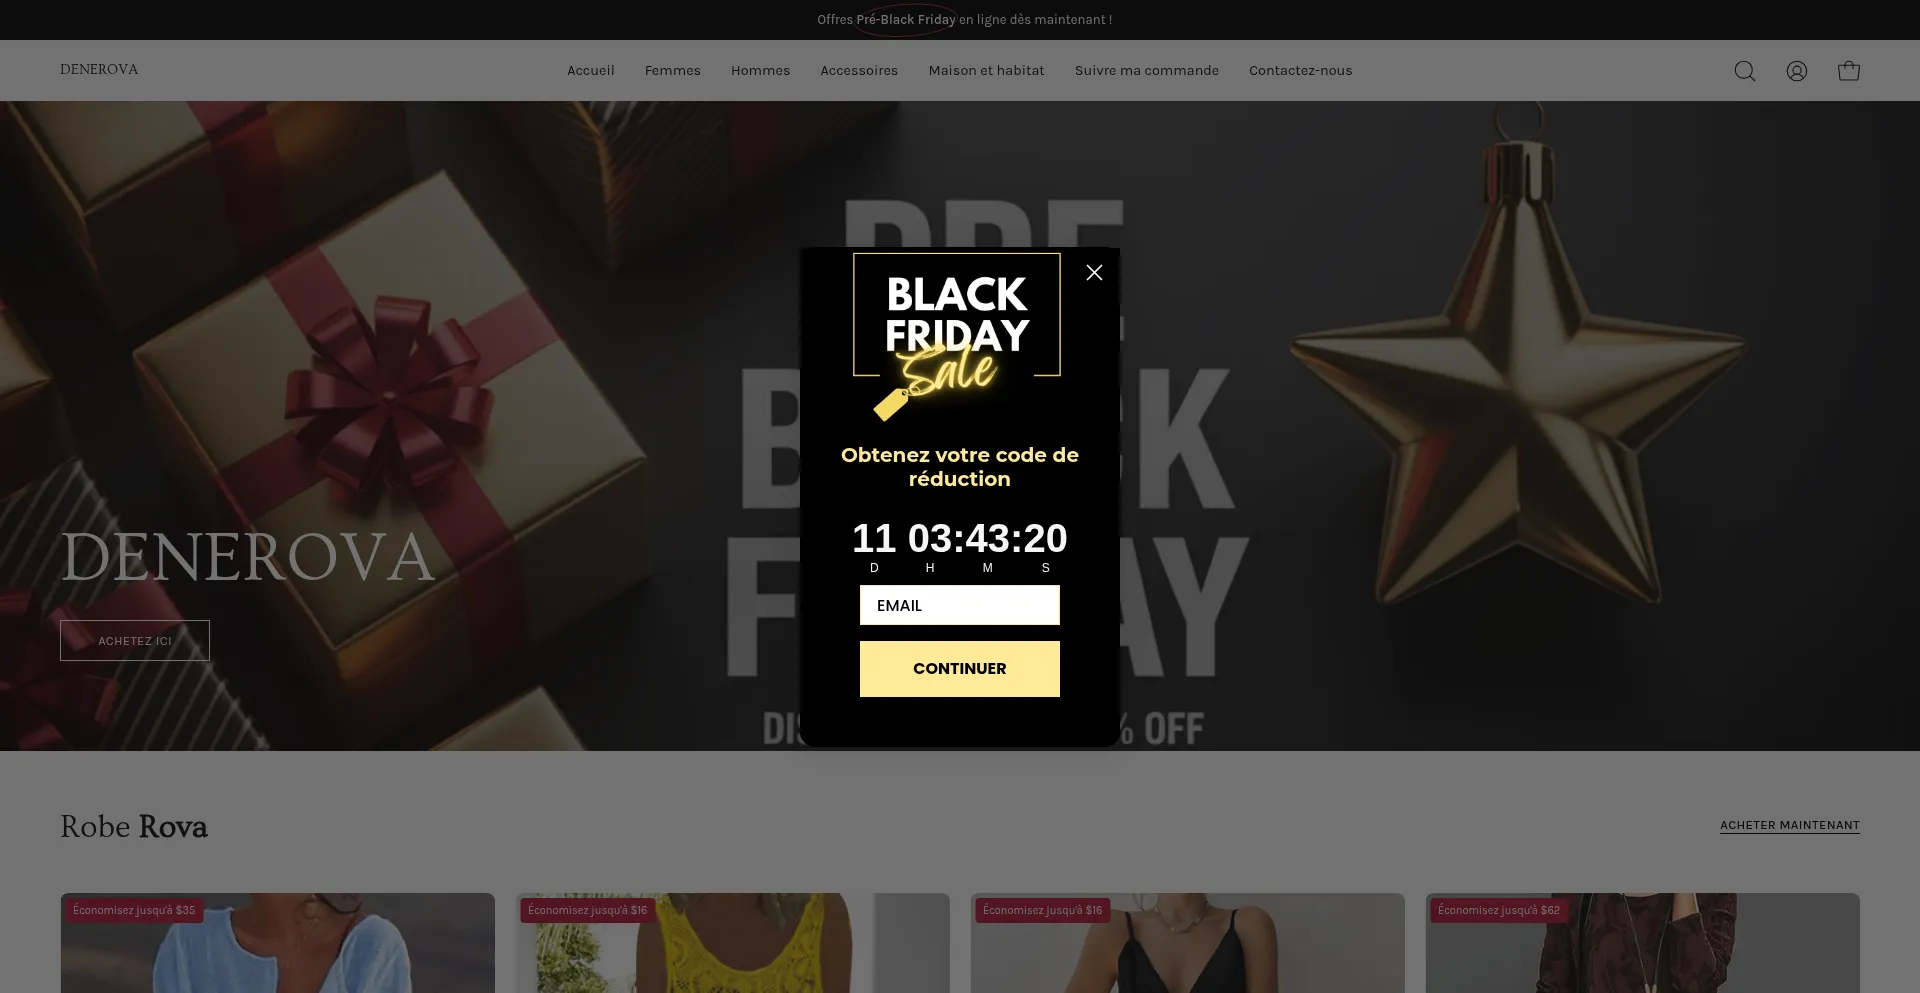Screen dimensions: 1920x993
Task: Open the user account icon
Action: 1797,71
